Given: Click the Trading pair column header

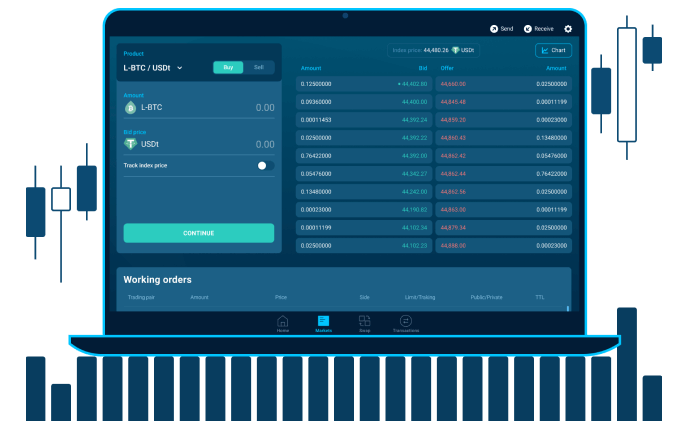Looking at the screenshot, I should click(141, 297).
